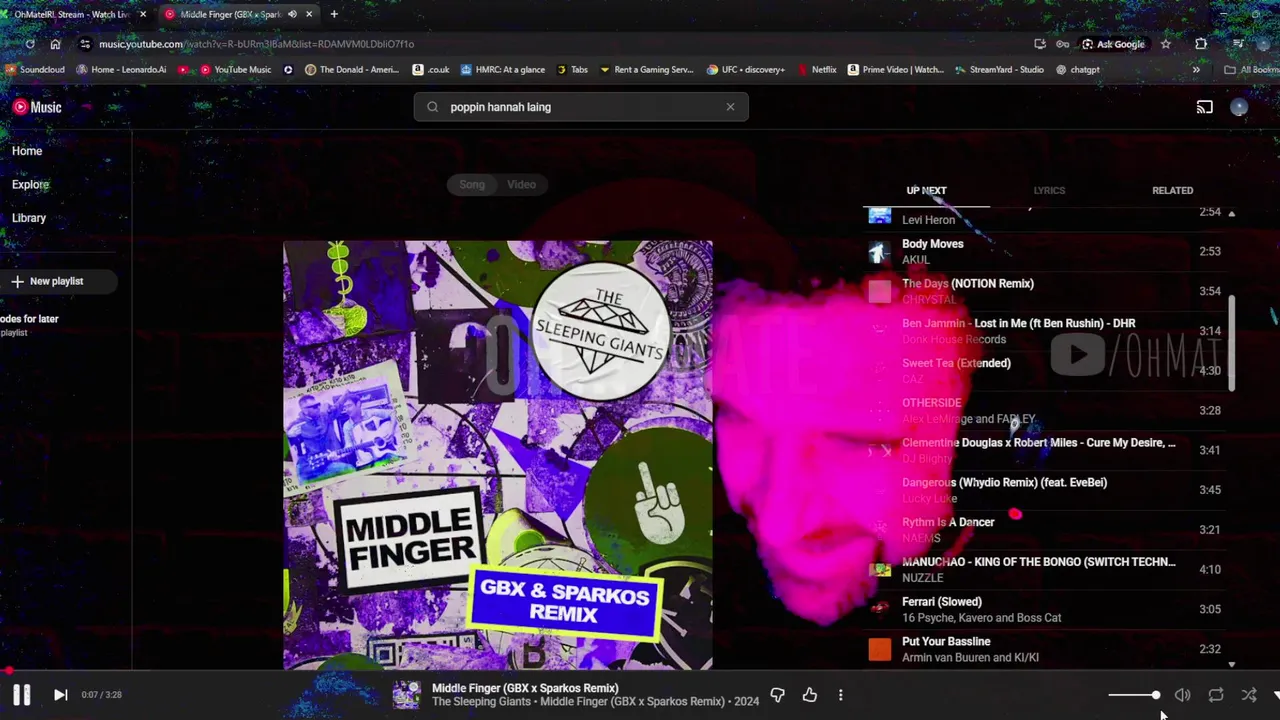This screenshot has height=720, width=1280.
Task: Select the UP NEXT tab
Action: pos(926,190)
